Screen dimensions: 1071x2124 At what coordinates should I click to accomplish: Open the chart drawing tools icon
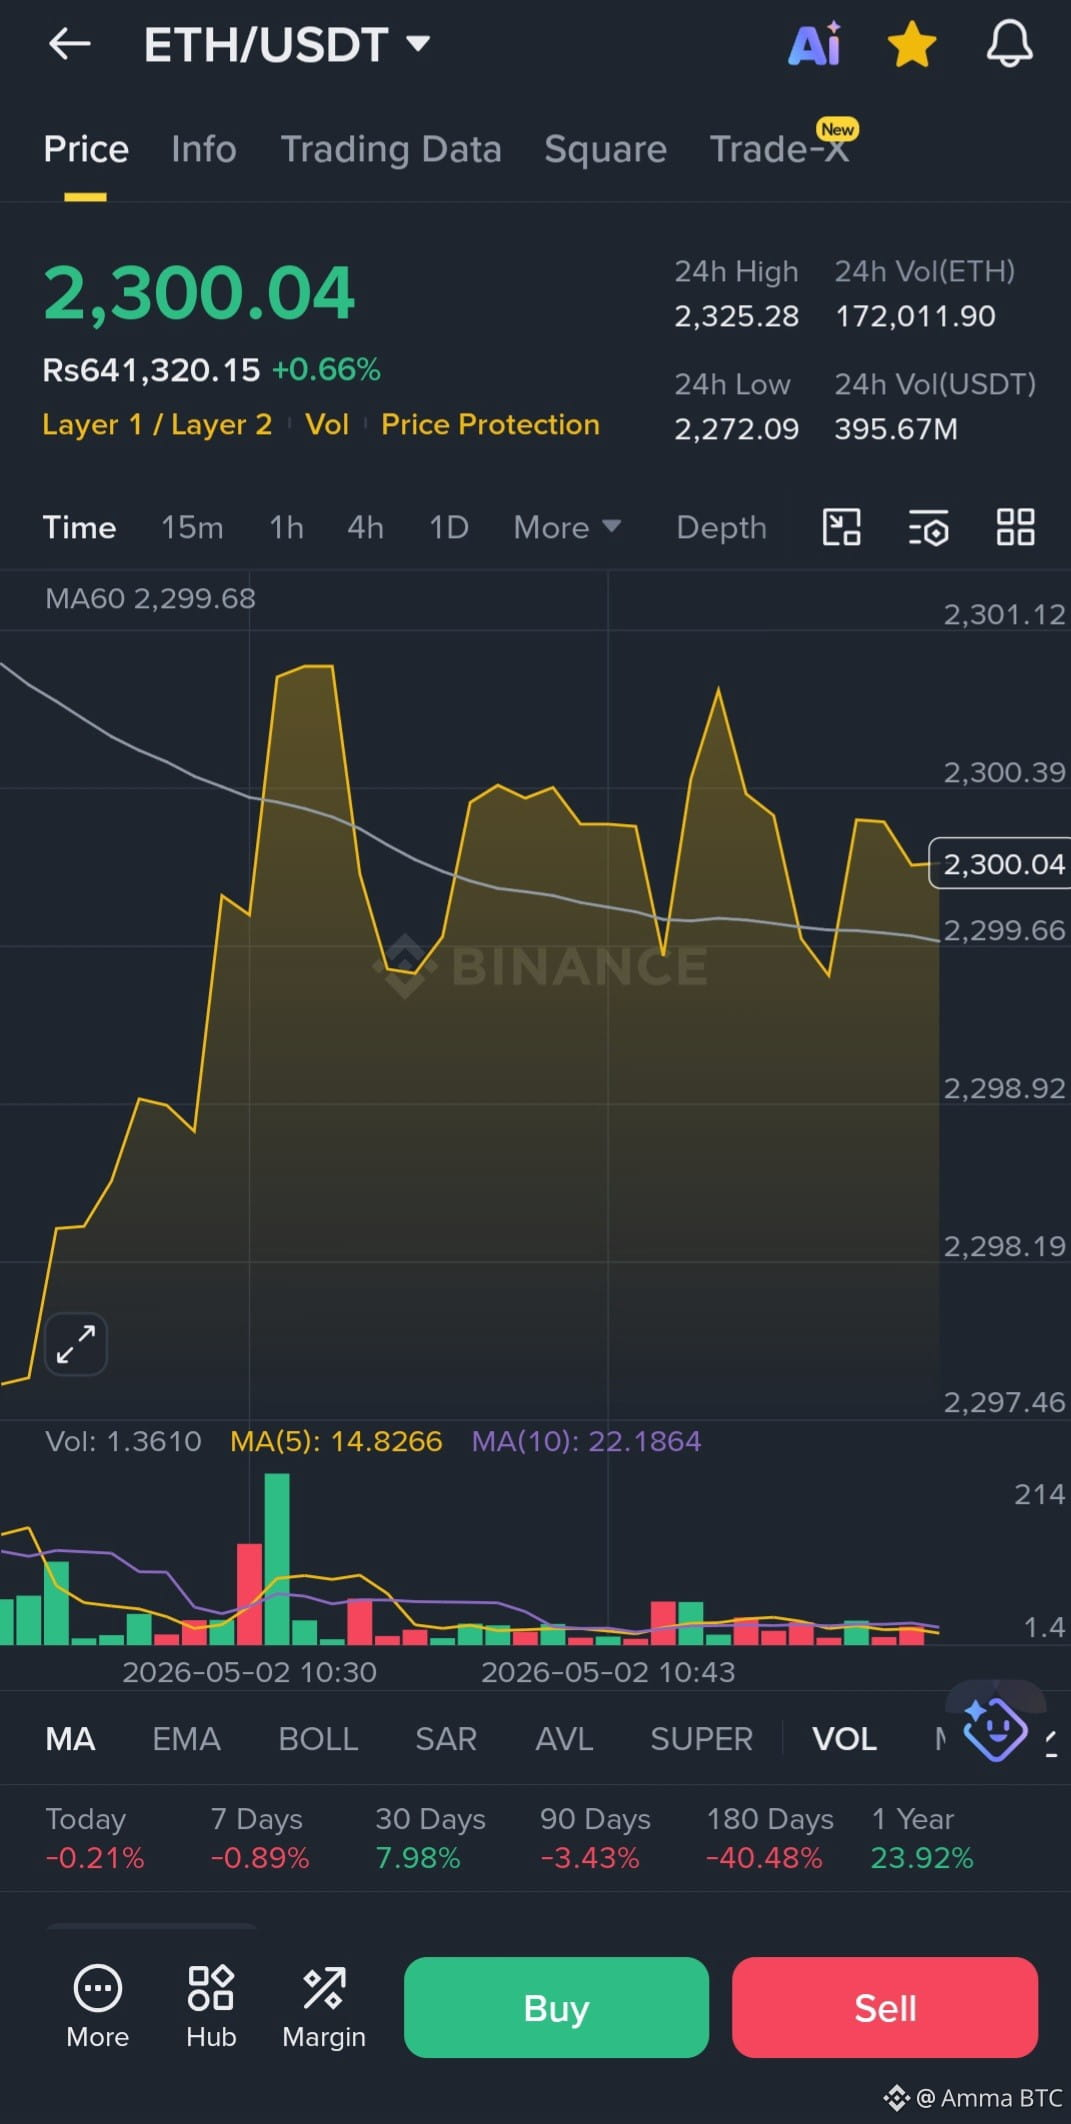pos(841,527)
